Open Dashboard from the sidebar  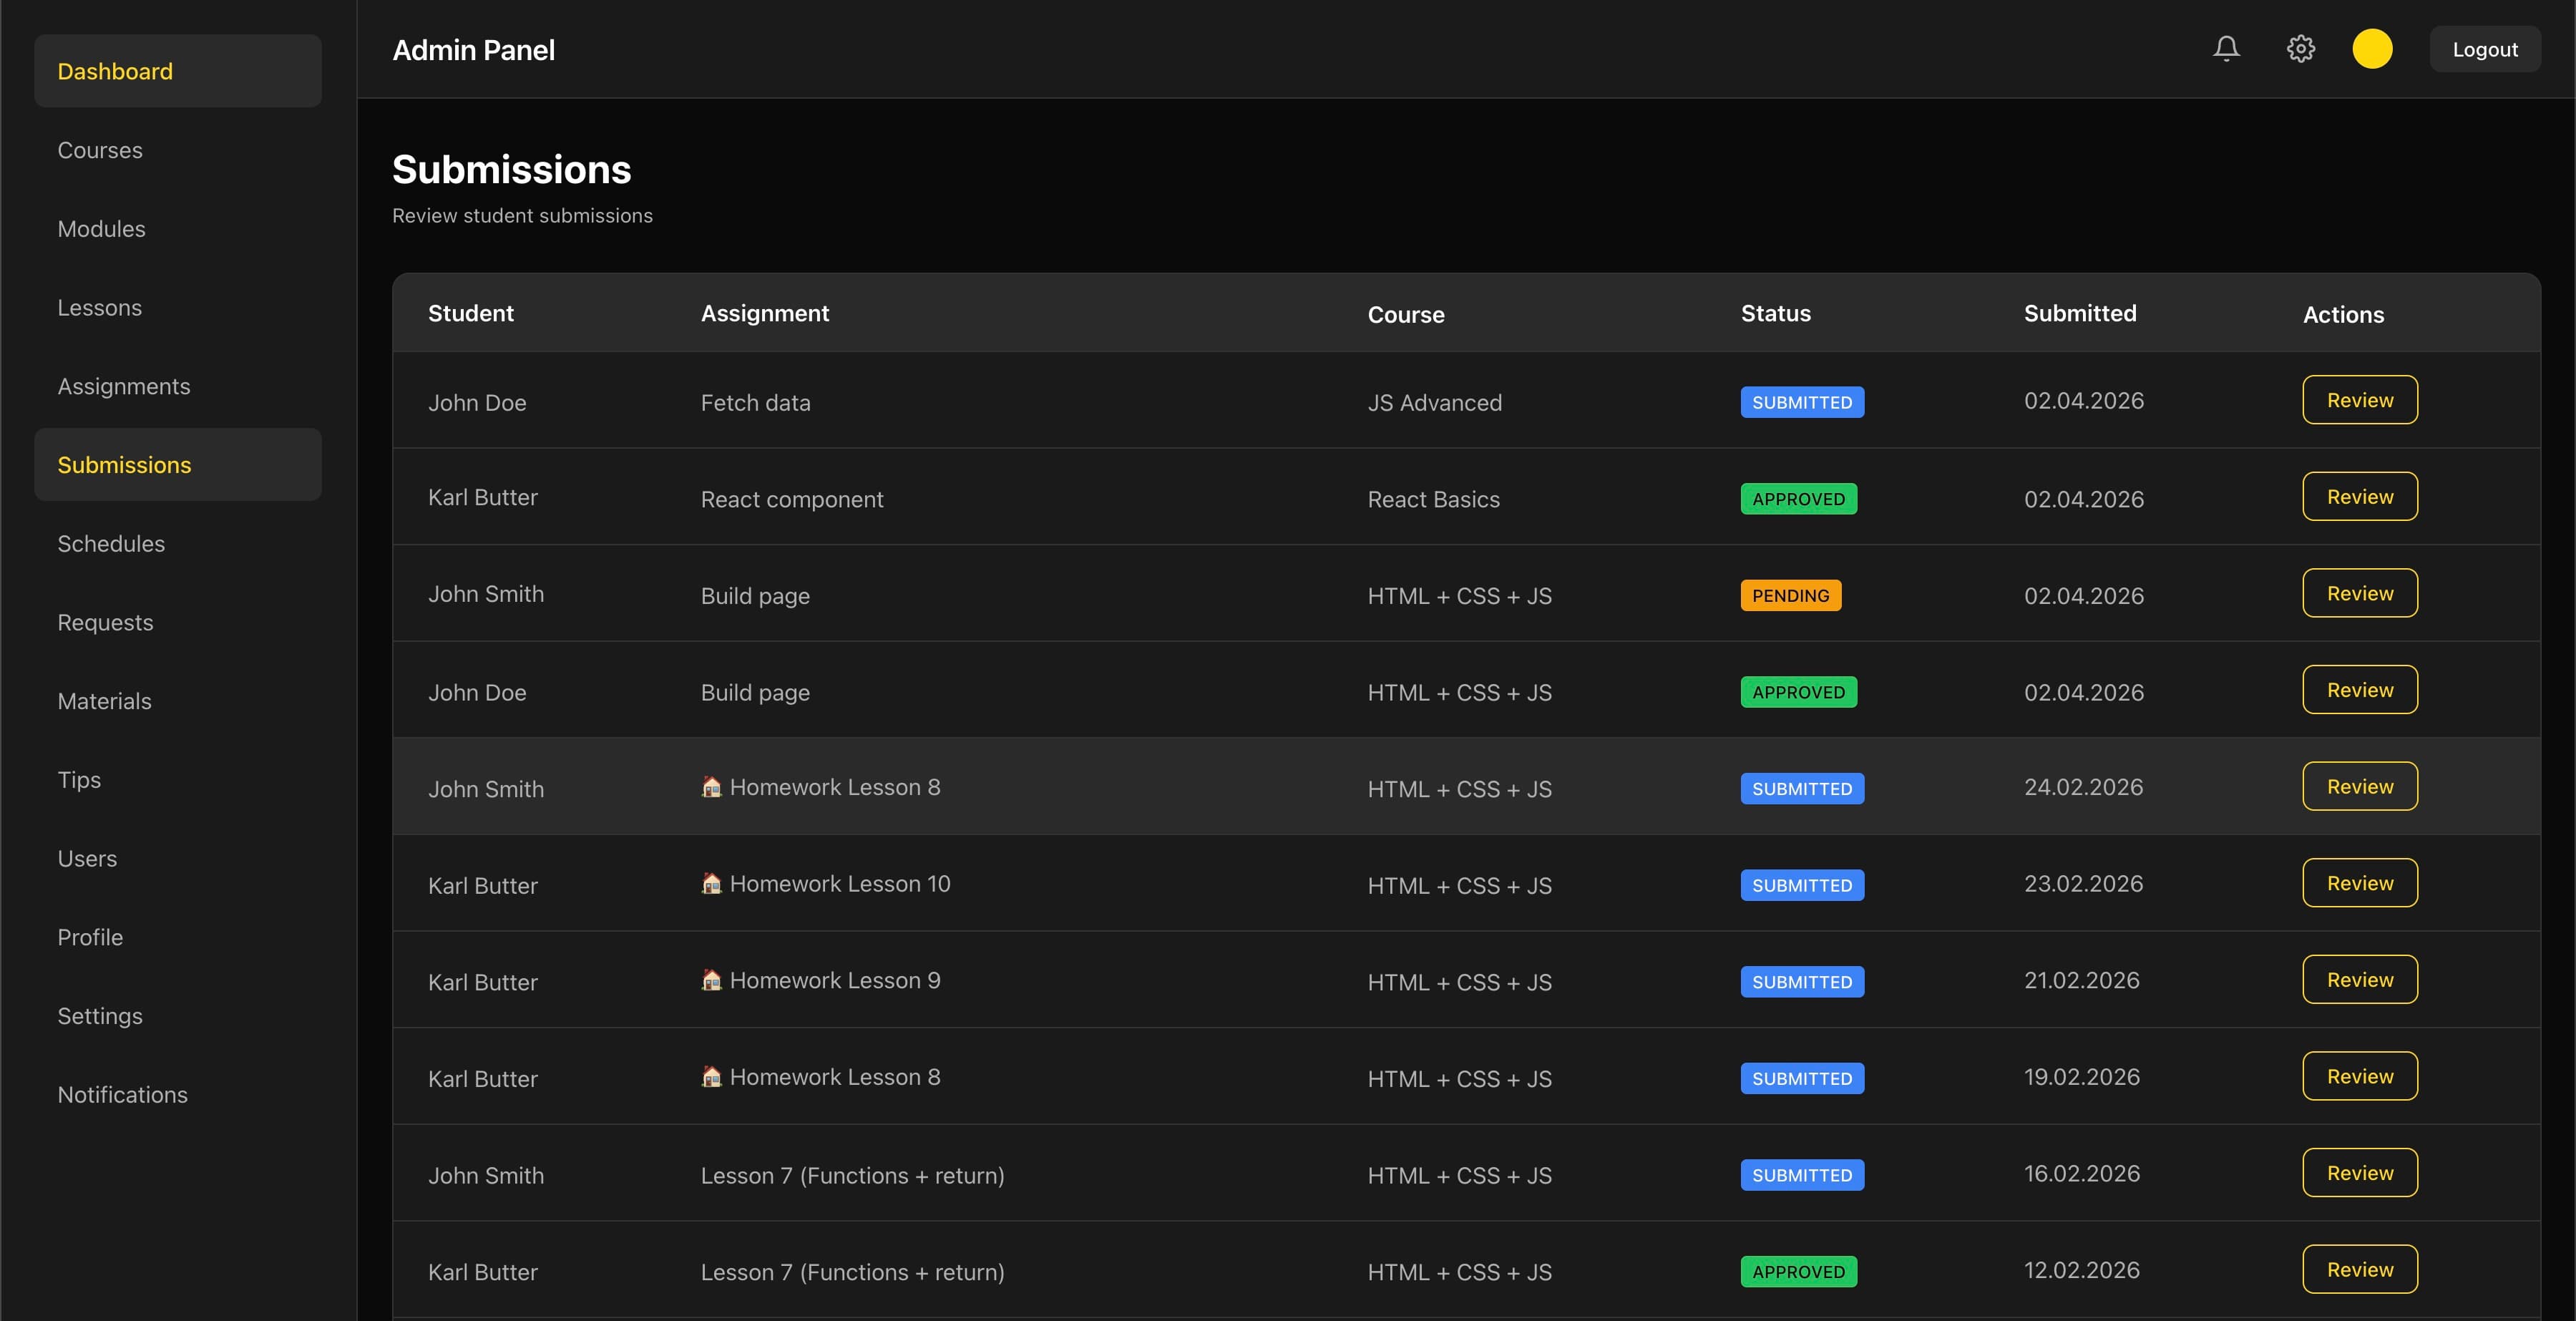coord(114,70)
